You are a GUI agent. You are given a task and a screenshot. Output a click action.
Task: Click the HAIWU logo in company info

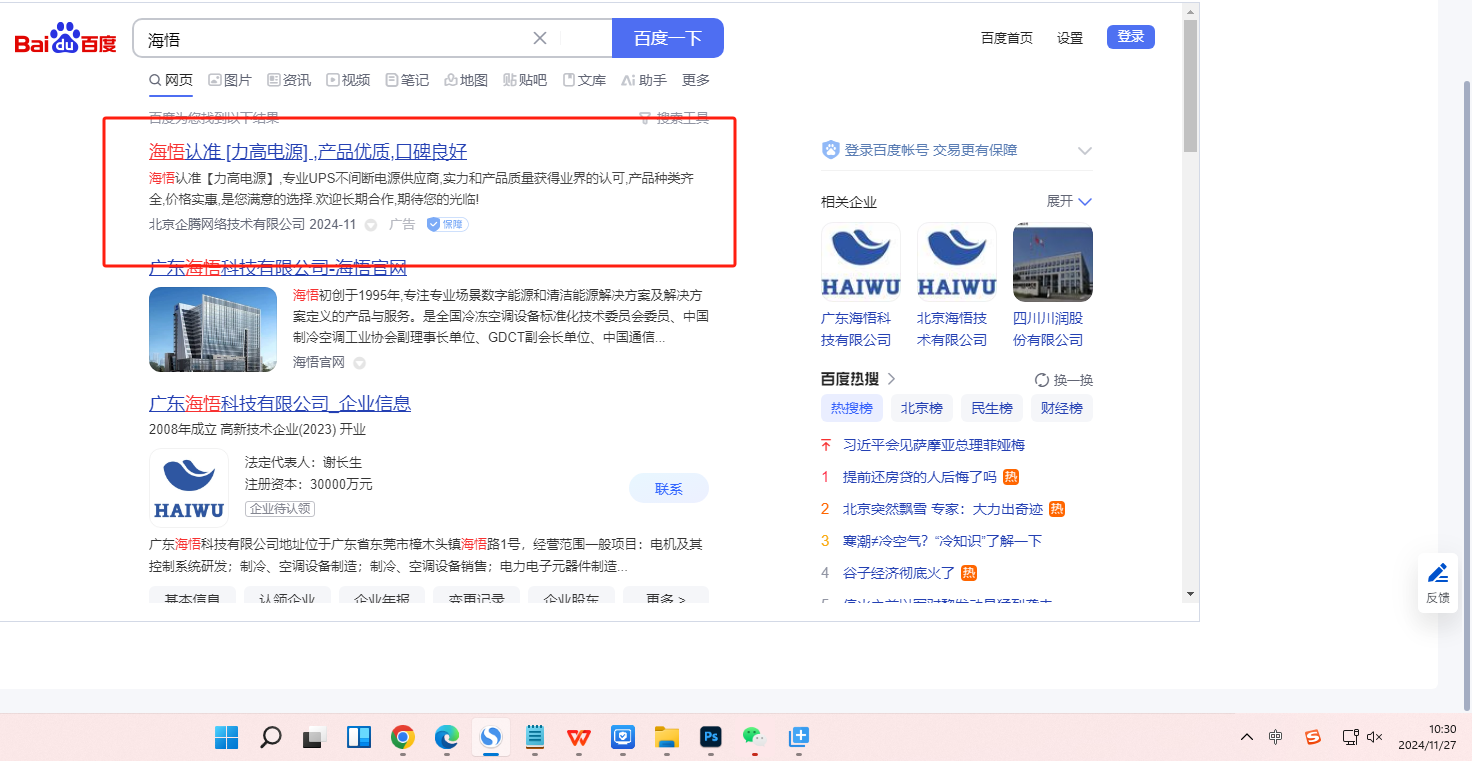coord(189,487)
